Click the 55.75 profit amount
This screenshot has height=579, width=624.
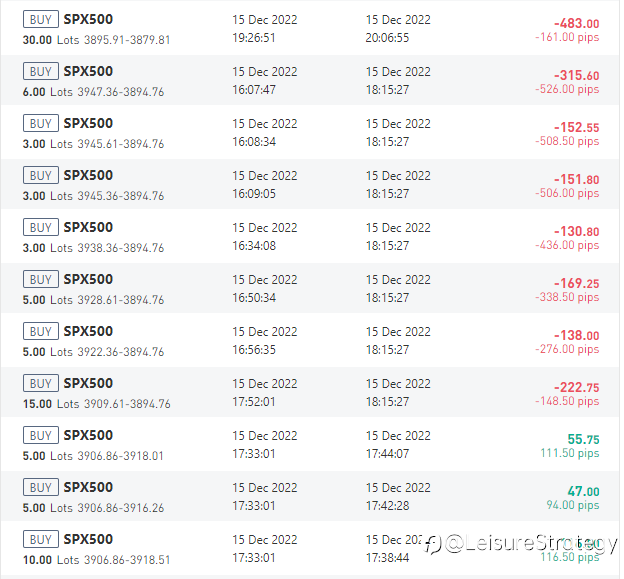(x=583, y=440)
